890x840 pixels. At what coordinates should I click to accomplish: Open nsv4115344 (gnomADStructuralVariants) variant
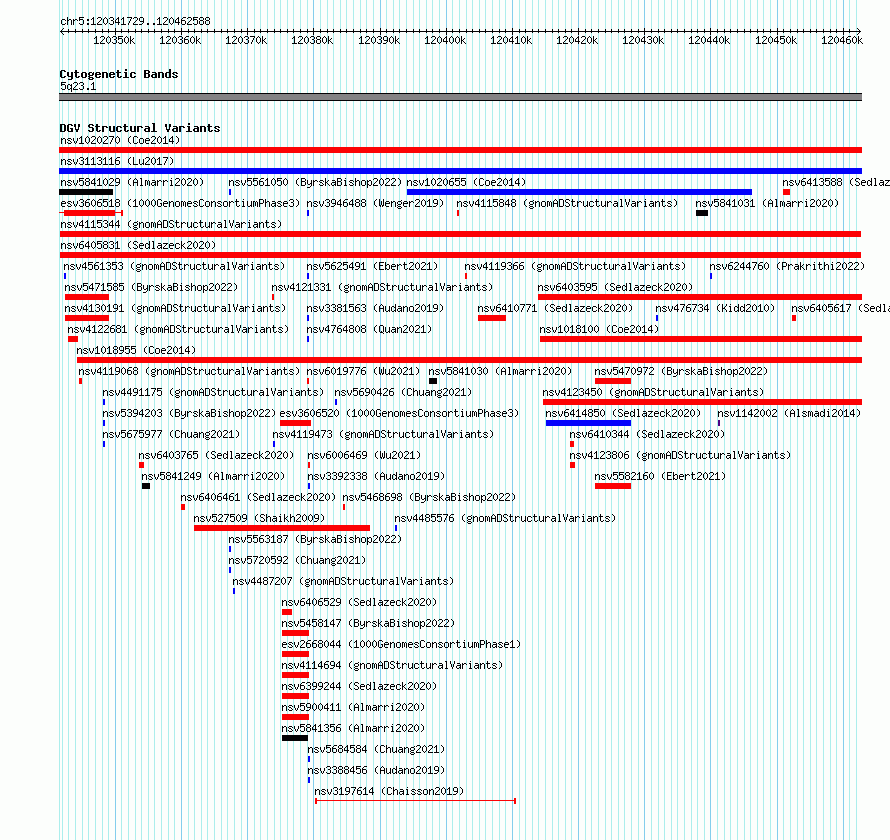point(171,224)
